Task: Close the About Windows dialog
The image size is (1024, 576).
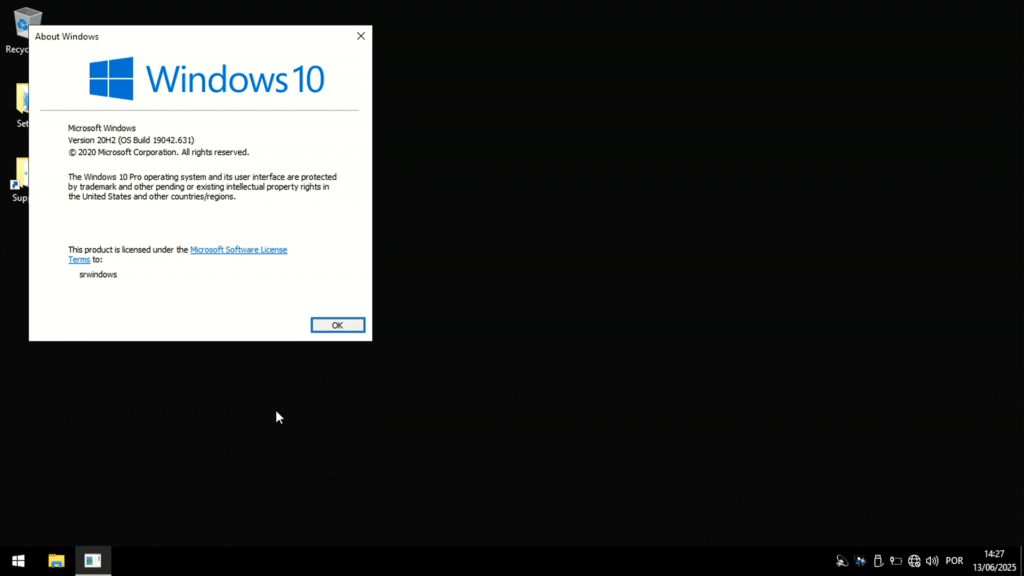Action: 360,37
